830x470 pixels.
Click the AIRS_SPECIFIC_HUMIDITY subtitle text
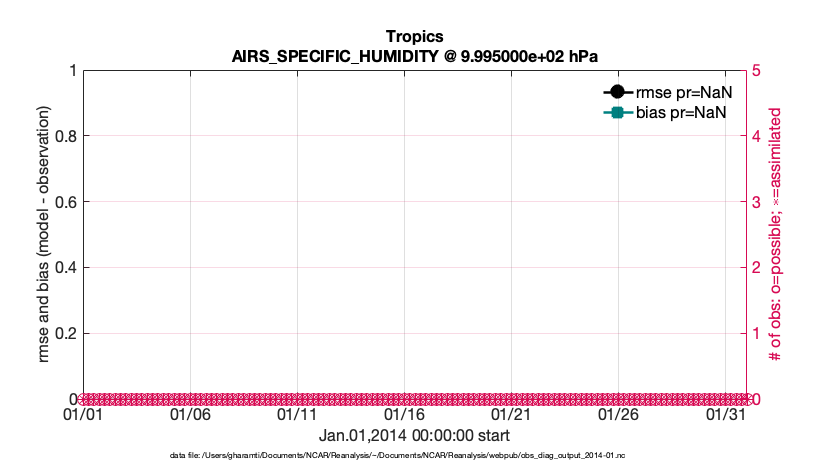pos(414,55)
